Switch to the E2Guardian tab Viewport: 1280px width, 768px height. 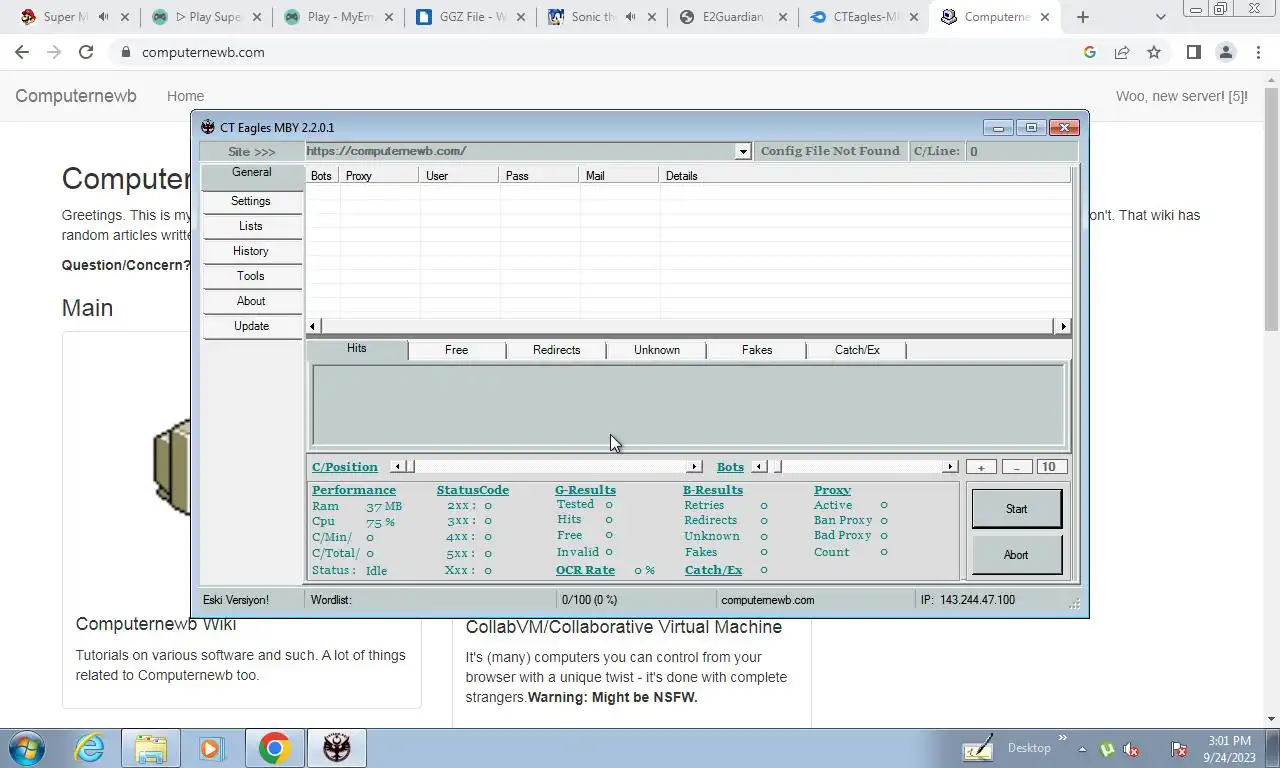(734, 17)
